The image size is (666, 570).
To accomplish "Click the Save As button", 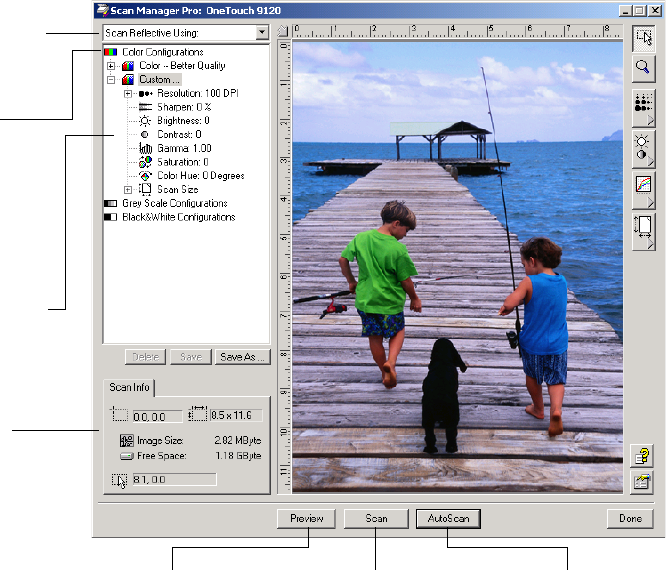I will tap(243, 357).
